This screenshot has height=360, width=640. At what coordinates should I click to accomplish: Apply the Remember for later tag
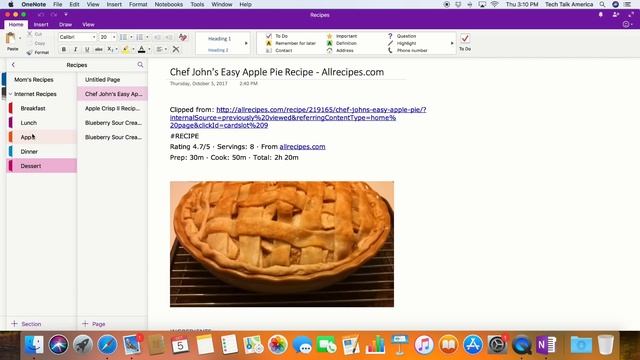[x=291, y=43]
